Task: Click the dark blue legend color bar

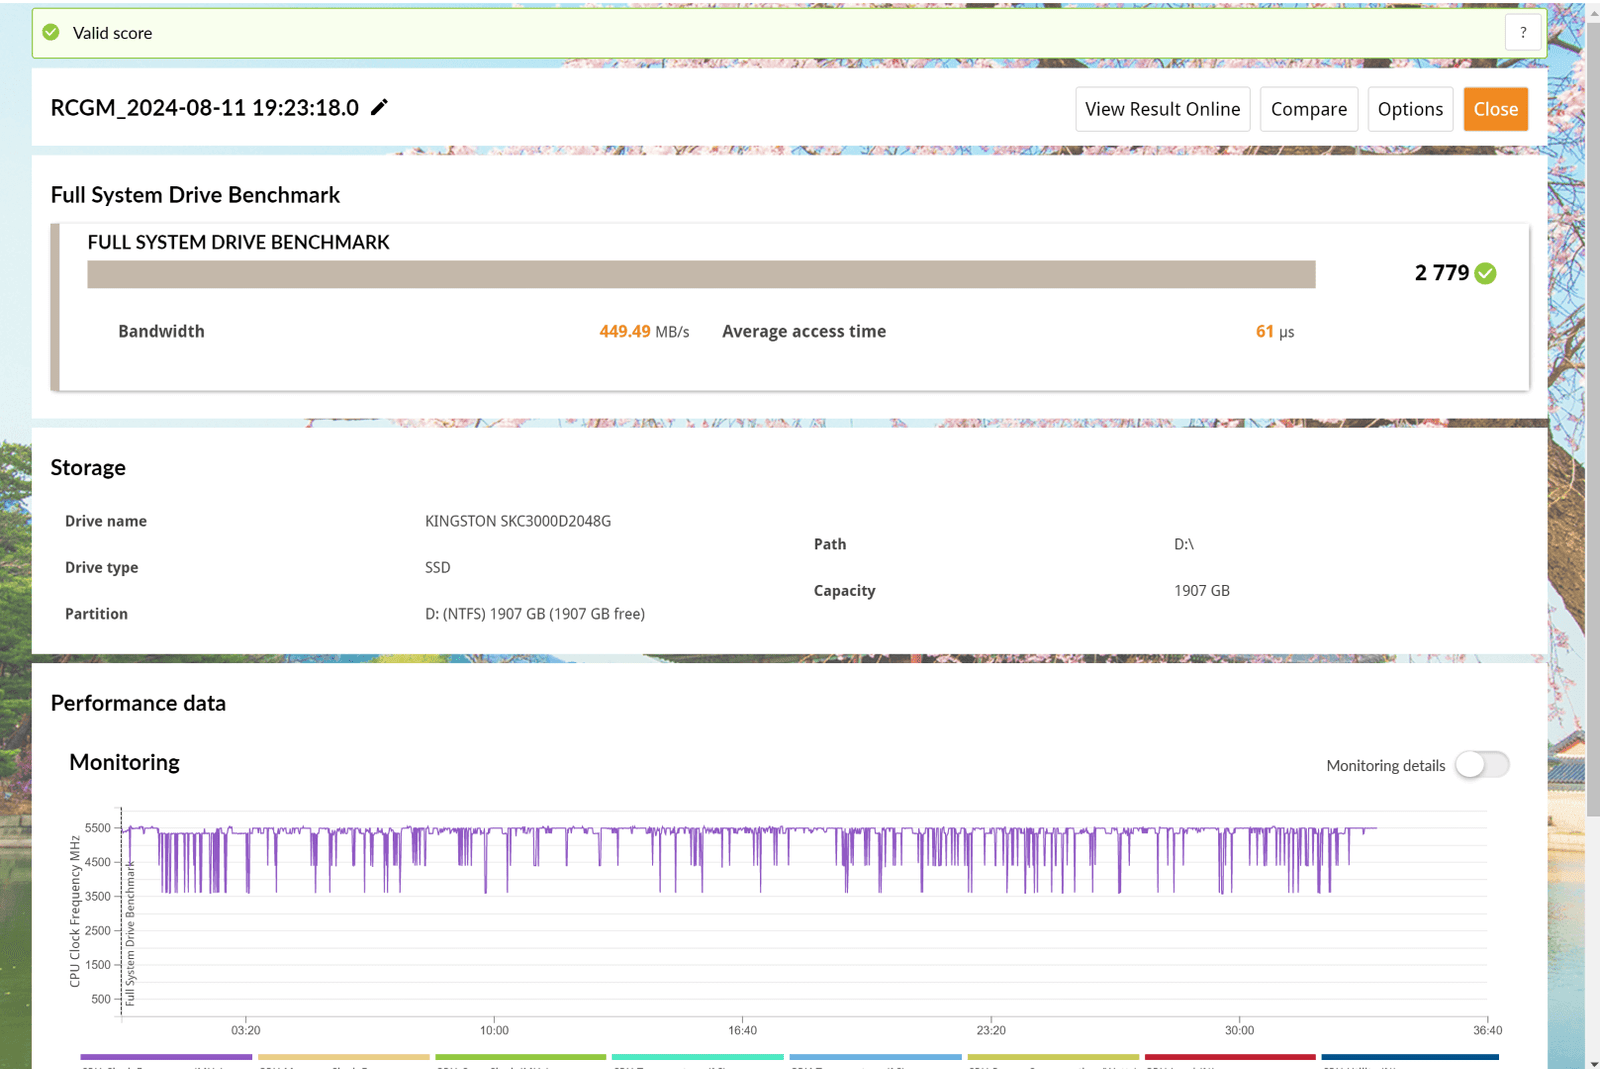Action: click(x=1409, y=1057)
